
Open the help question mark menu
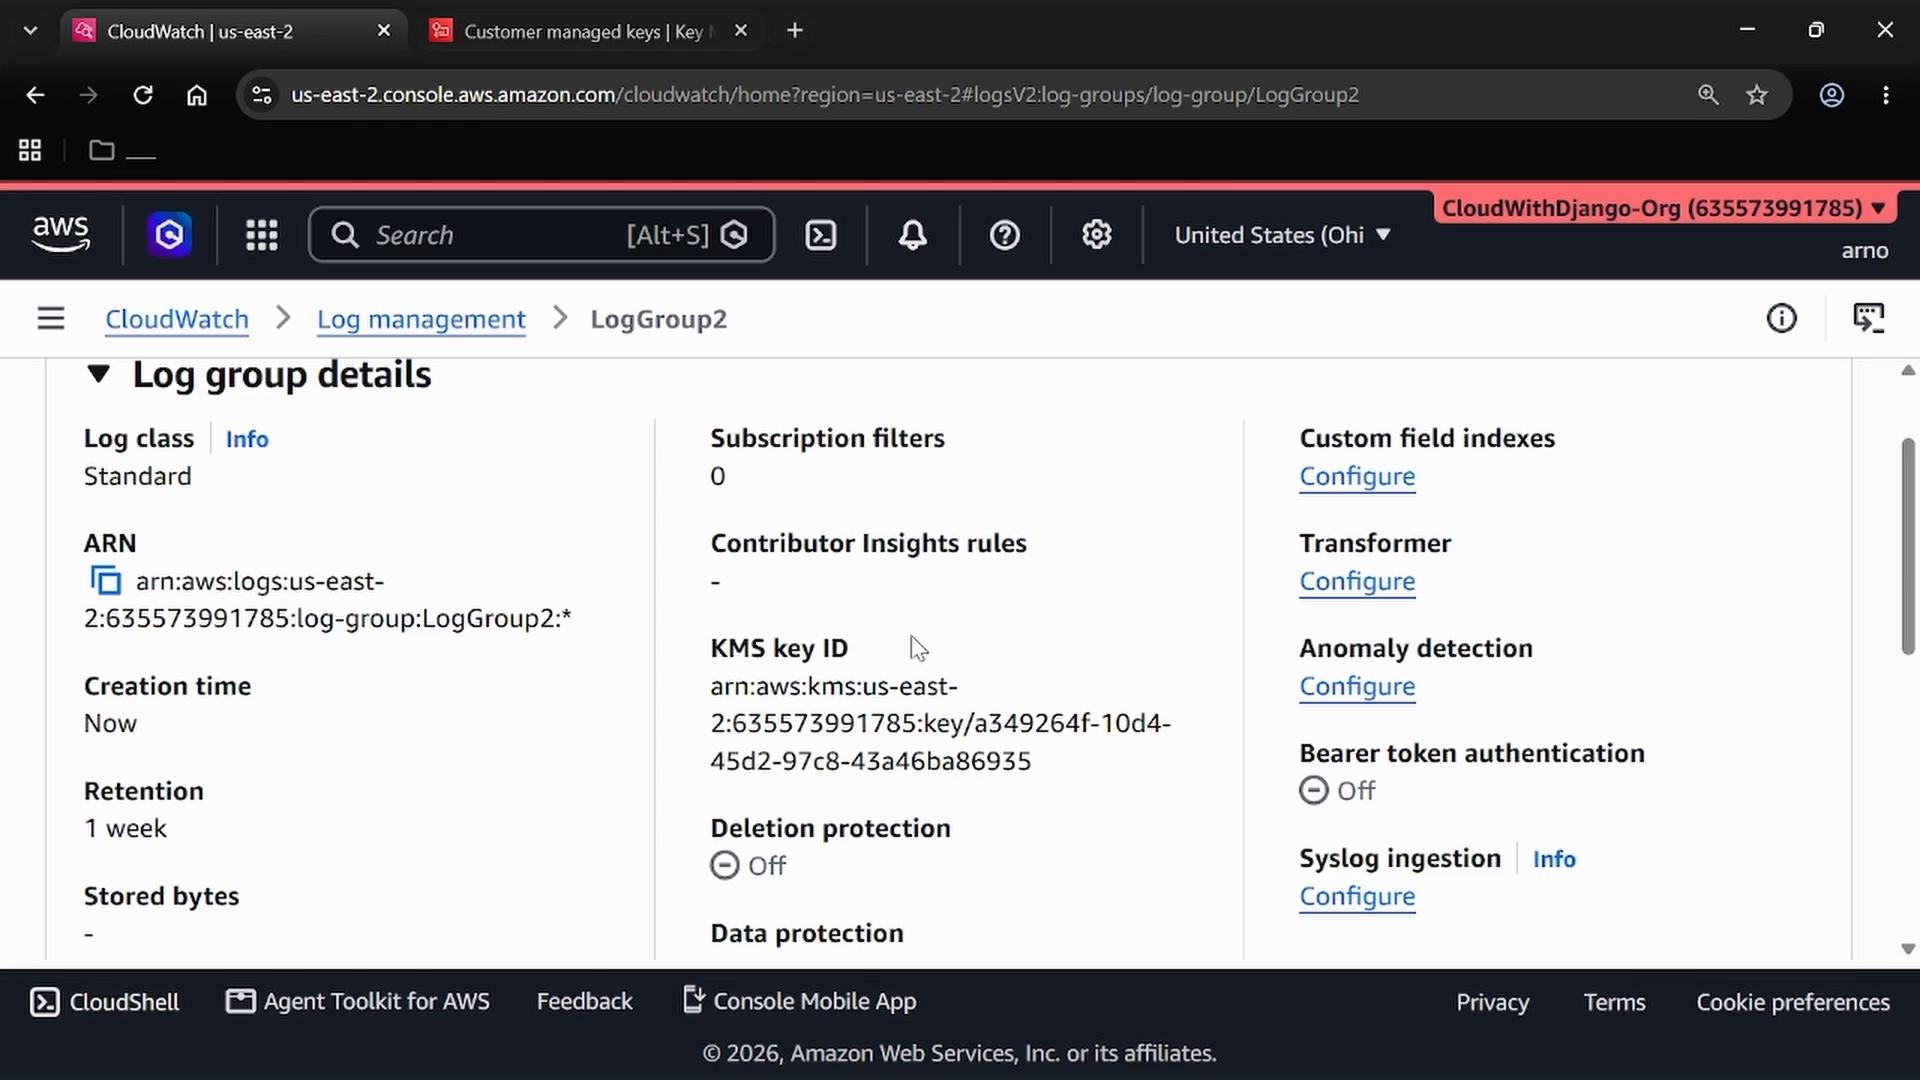(x=1004, y=235)
